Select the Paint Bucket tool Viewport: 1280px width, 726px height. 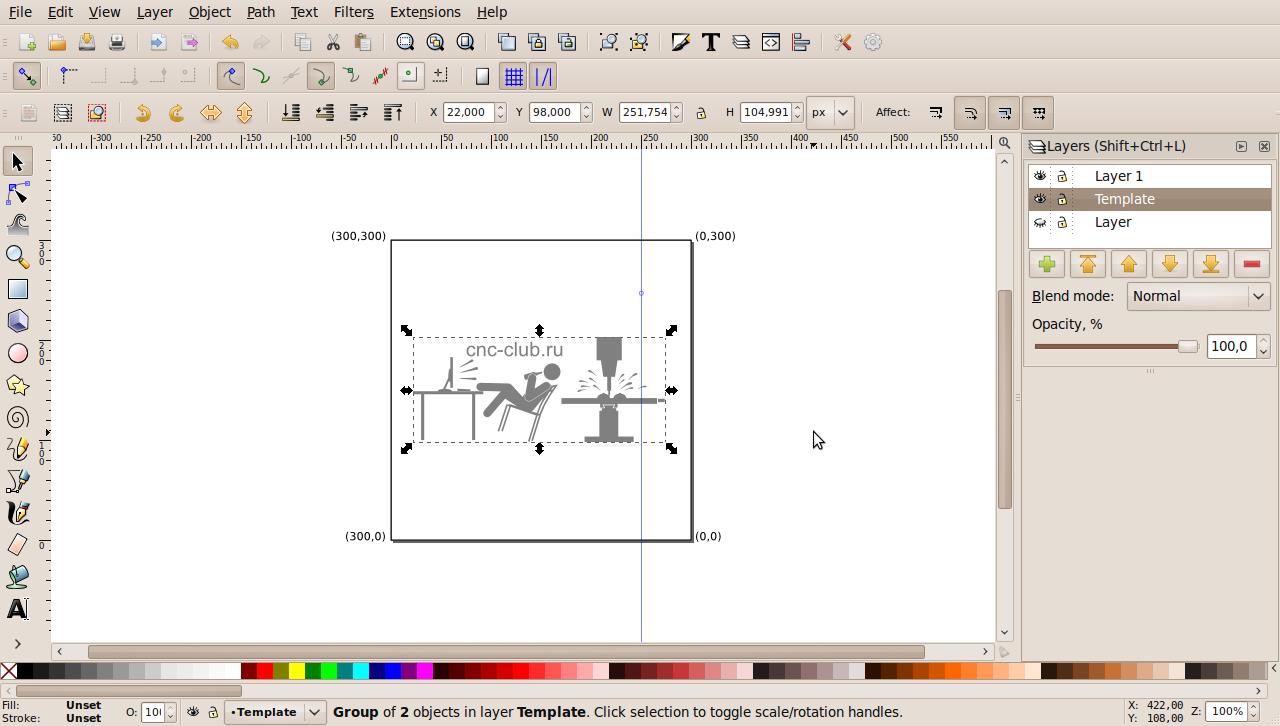(18, 577)
